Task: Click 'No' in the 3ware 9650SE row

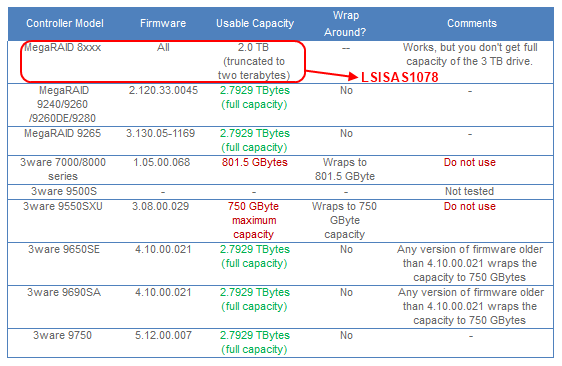Action: (346, 249)
